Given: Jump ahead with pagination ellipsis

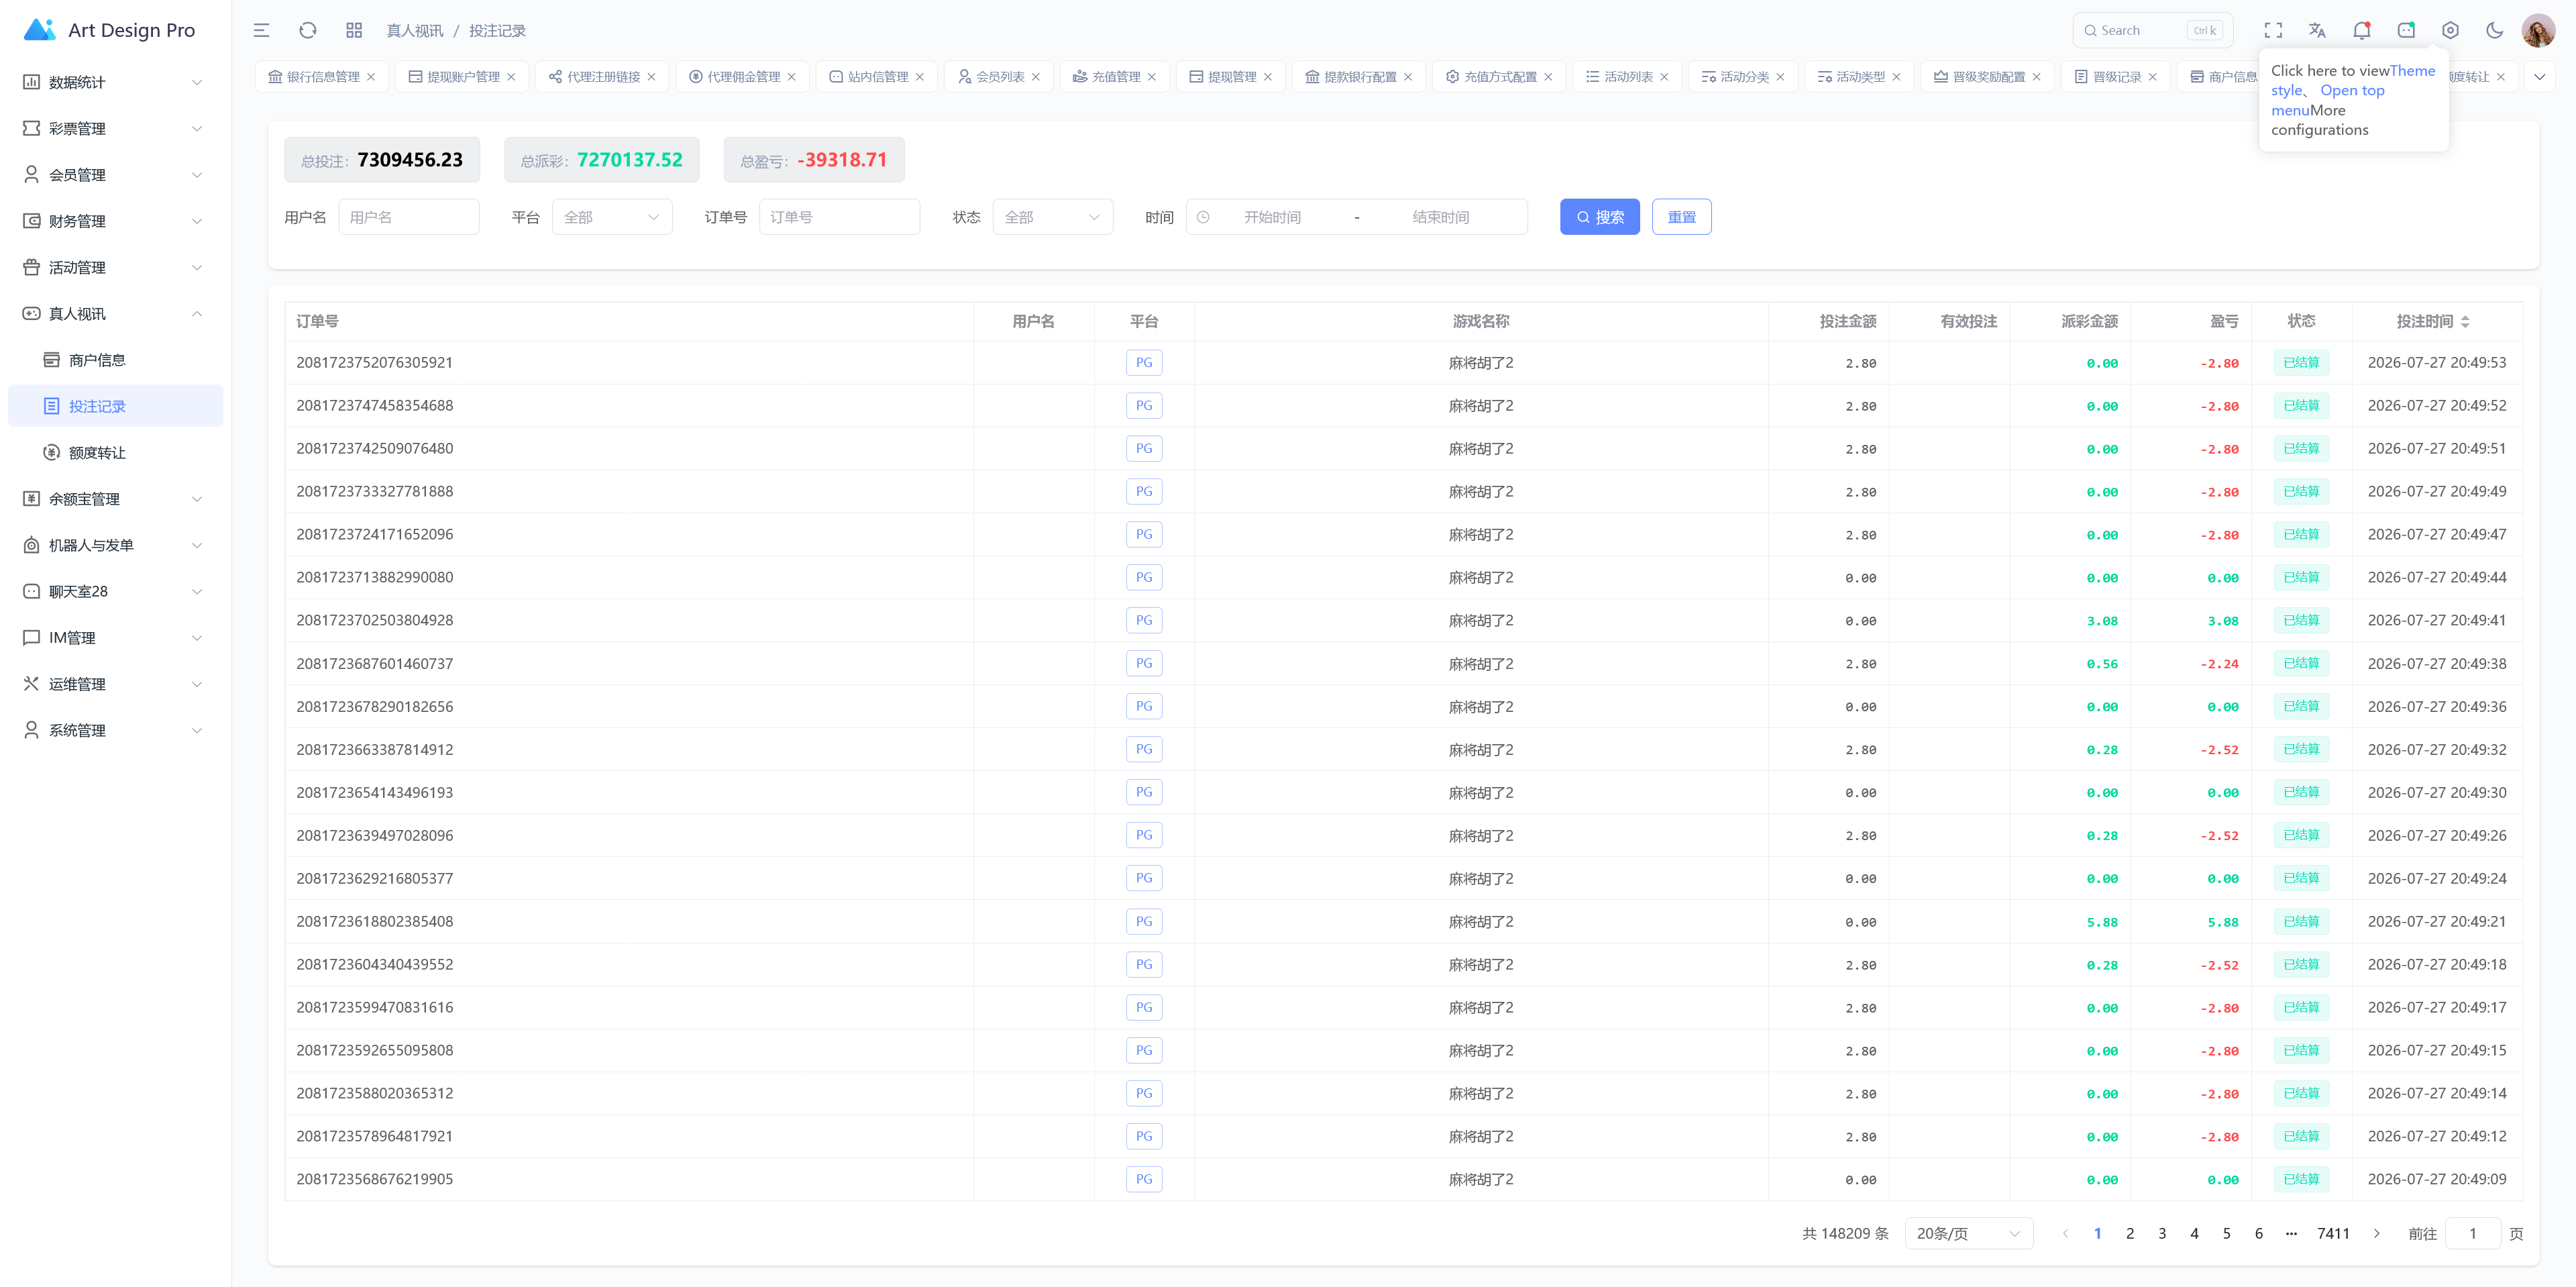Looking at the screenshot, I should [2291, 1234].
